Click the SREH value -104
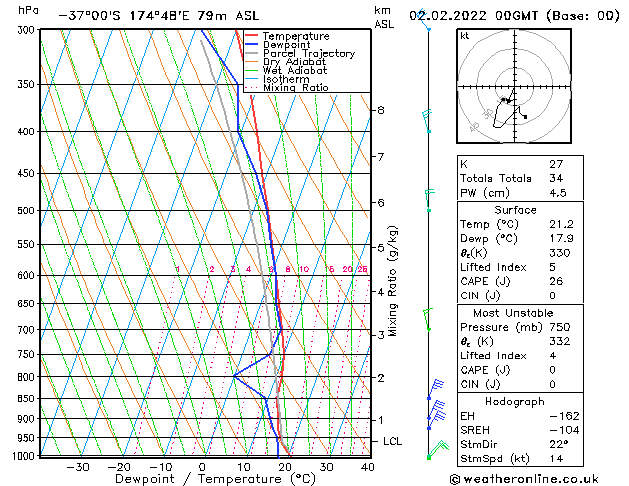The width and height of the screenshot is (629, 486). coord(565,430)
